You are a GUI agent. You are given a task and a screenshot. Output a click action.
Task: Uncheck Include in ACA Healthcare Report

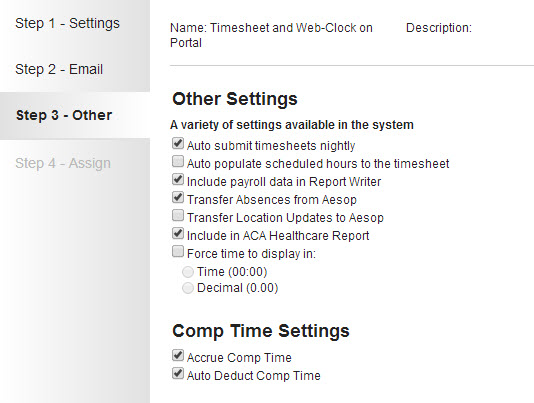click(x=178, y=234)
